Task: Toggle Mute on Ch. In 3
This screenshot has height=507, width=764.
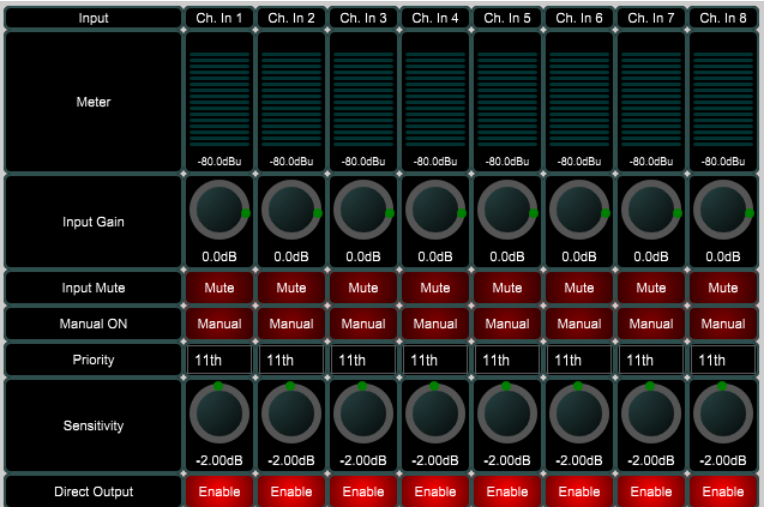Action: [363, 288]
